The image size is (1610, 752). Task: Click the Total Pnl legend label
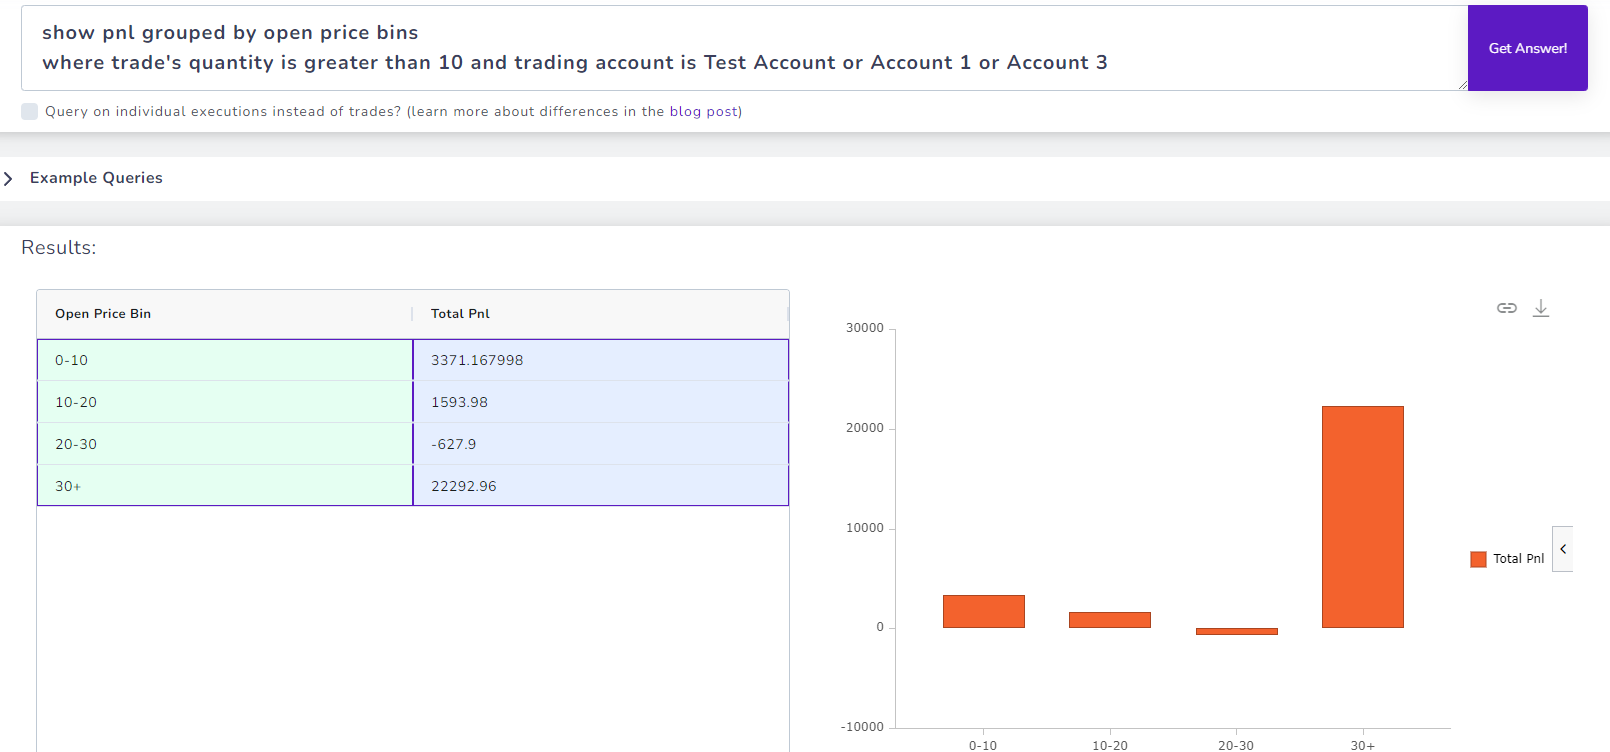1518,559
